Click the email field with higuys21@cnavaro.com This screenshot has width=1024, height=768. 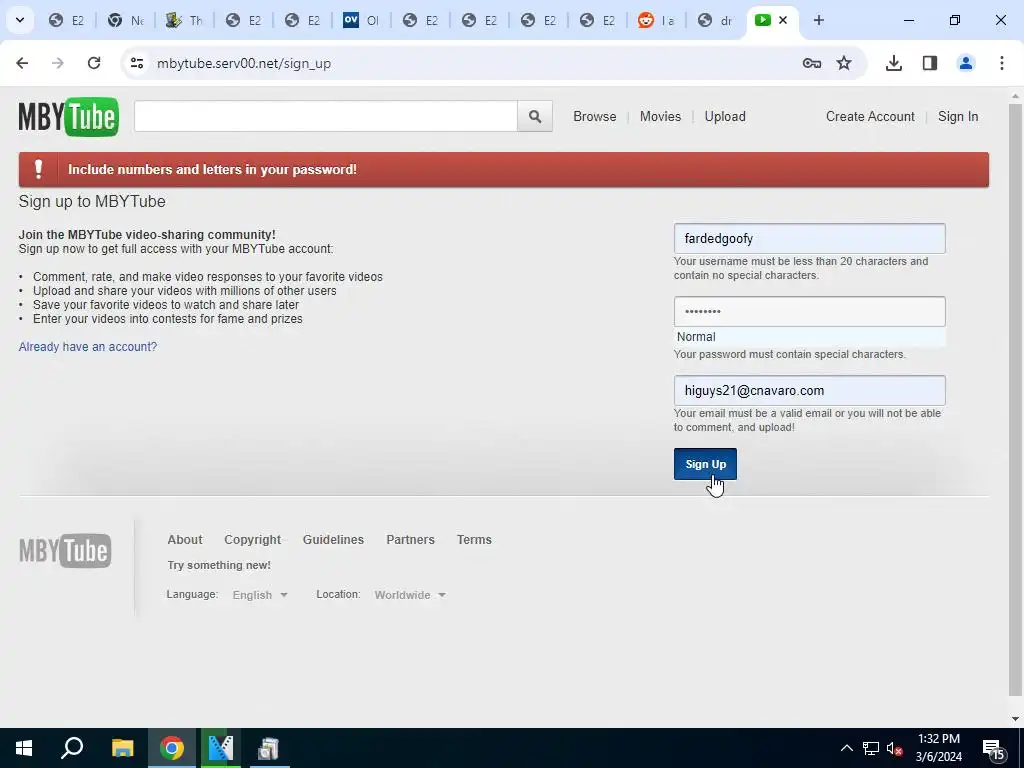point(810,391)
